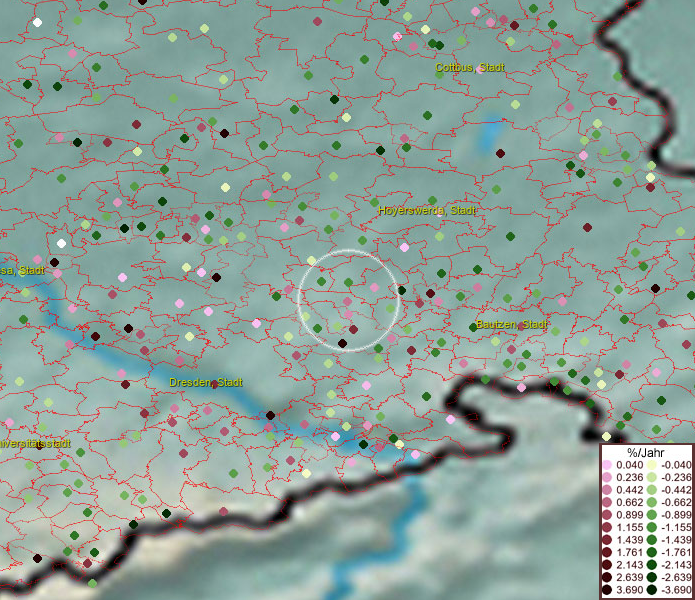Click the dark red point on Dresden label
Screen dimensions: 695x600
tap(214, 384)
